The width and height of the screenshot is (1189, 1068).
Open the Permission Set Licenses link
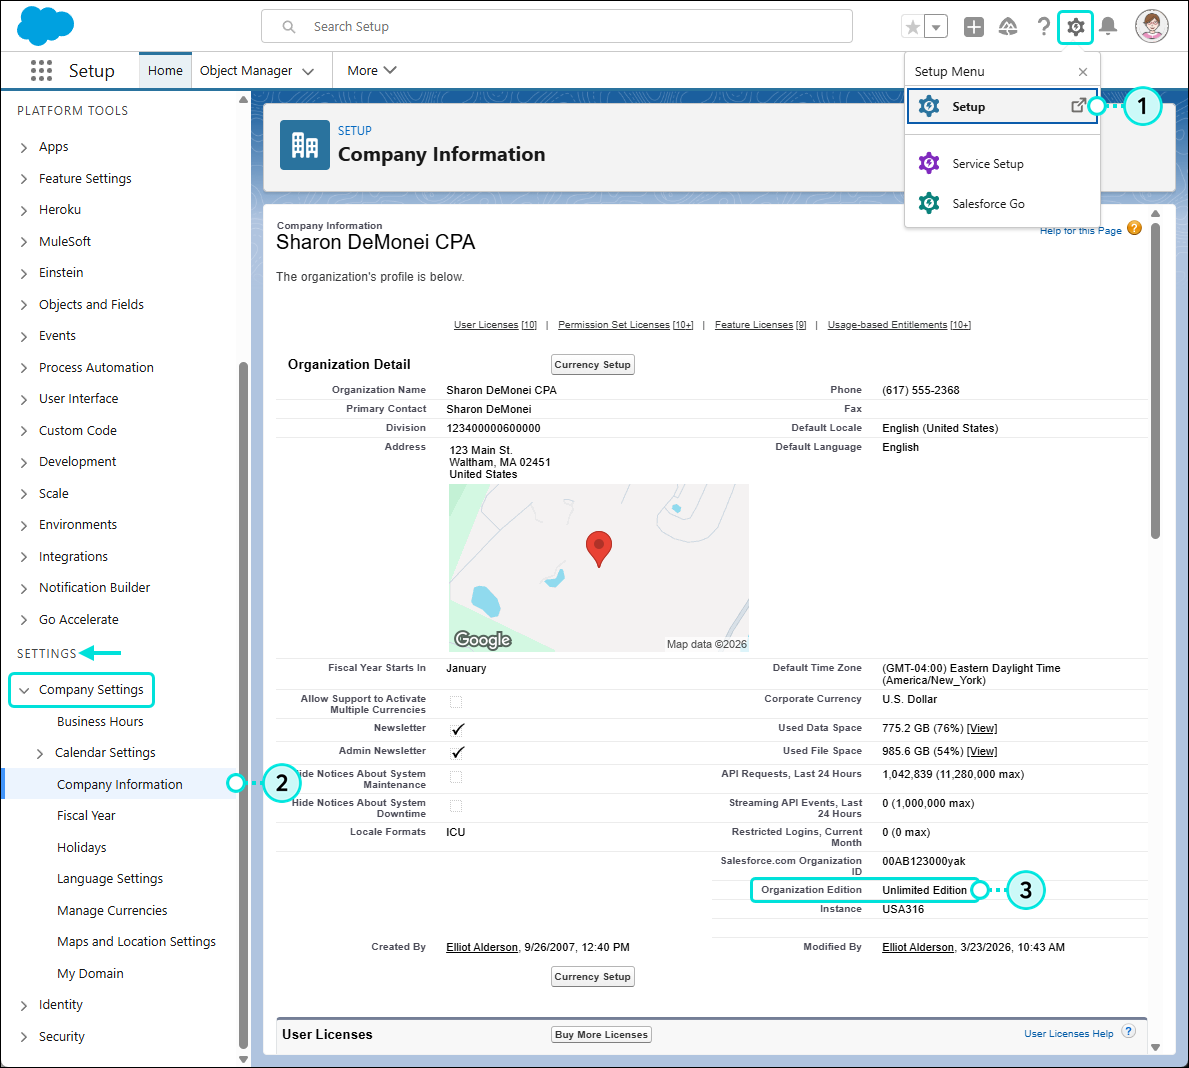pyautogui.click(x=614, y=324)
